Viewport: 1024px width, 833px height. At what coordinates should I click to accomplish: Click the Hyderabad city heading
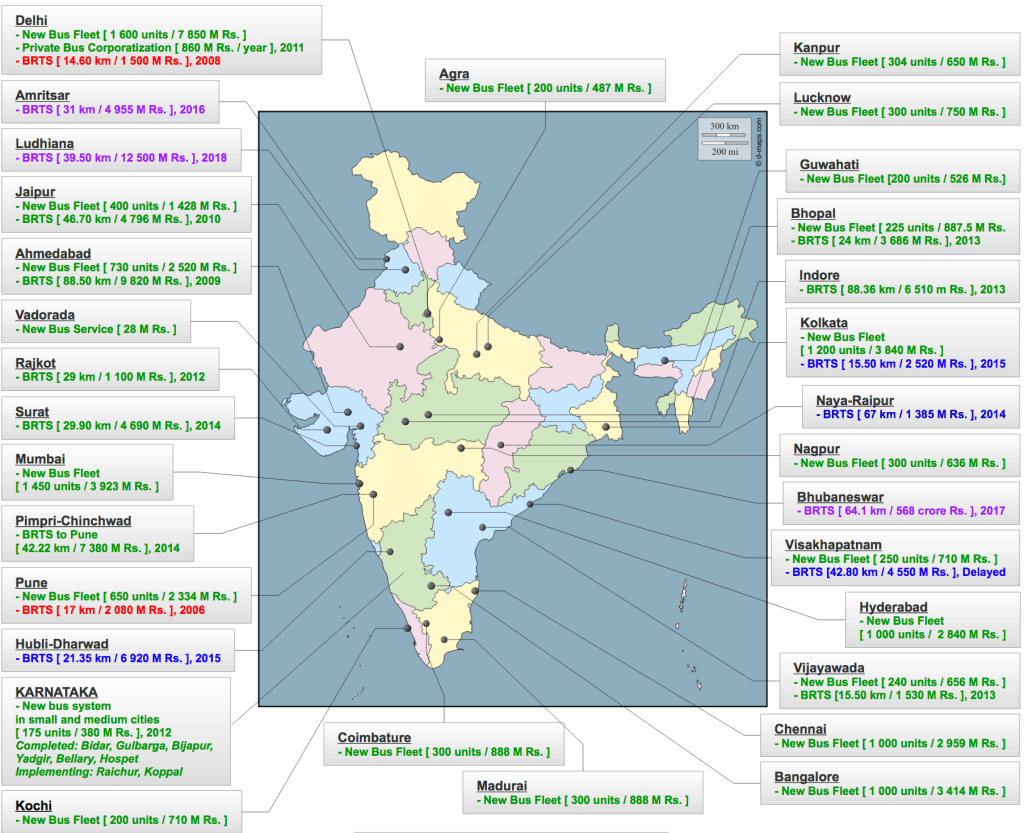[x=893, y=607]
